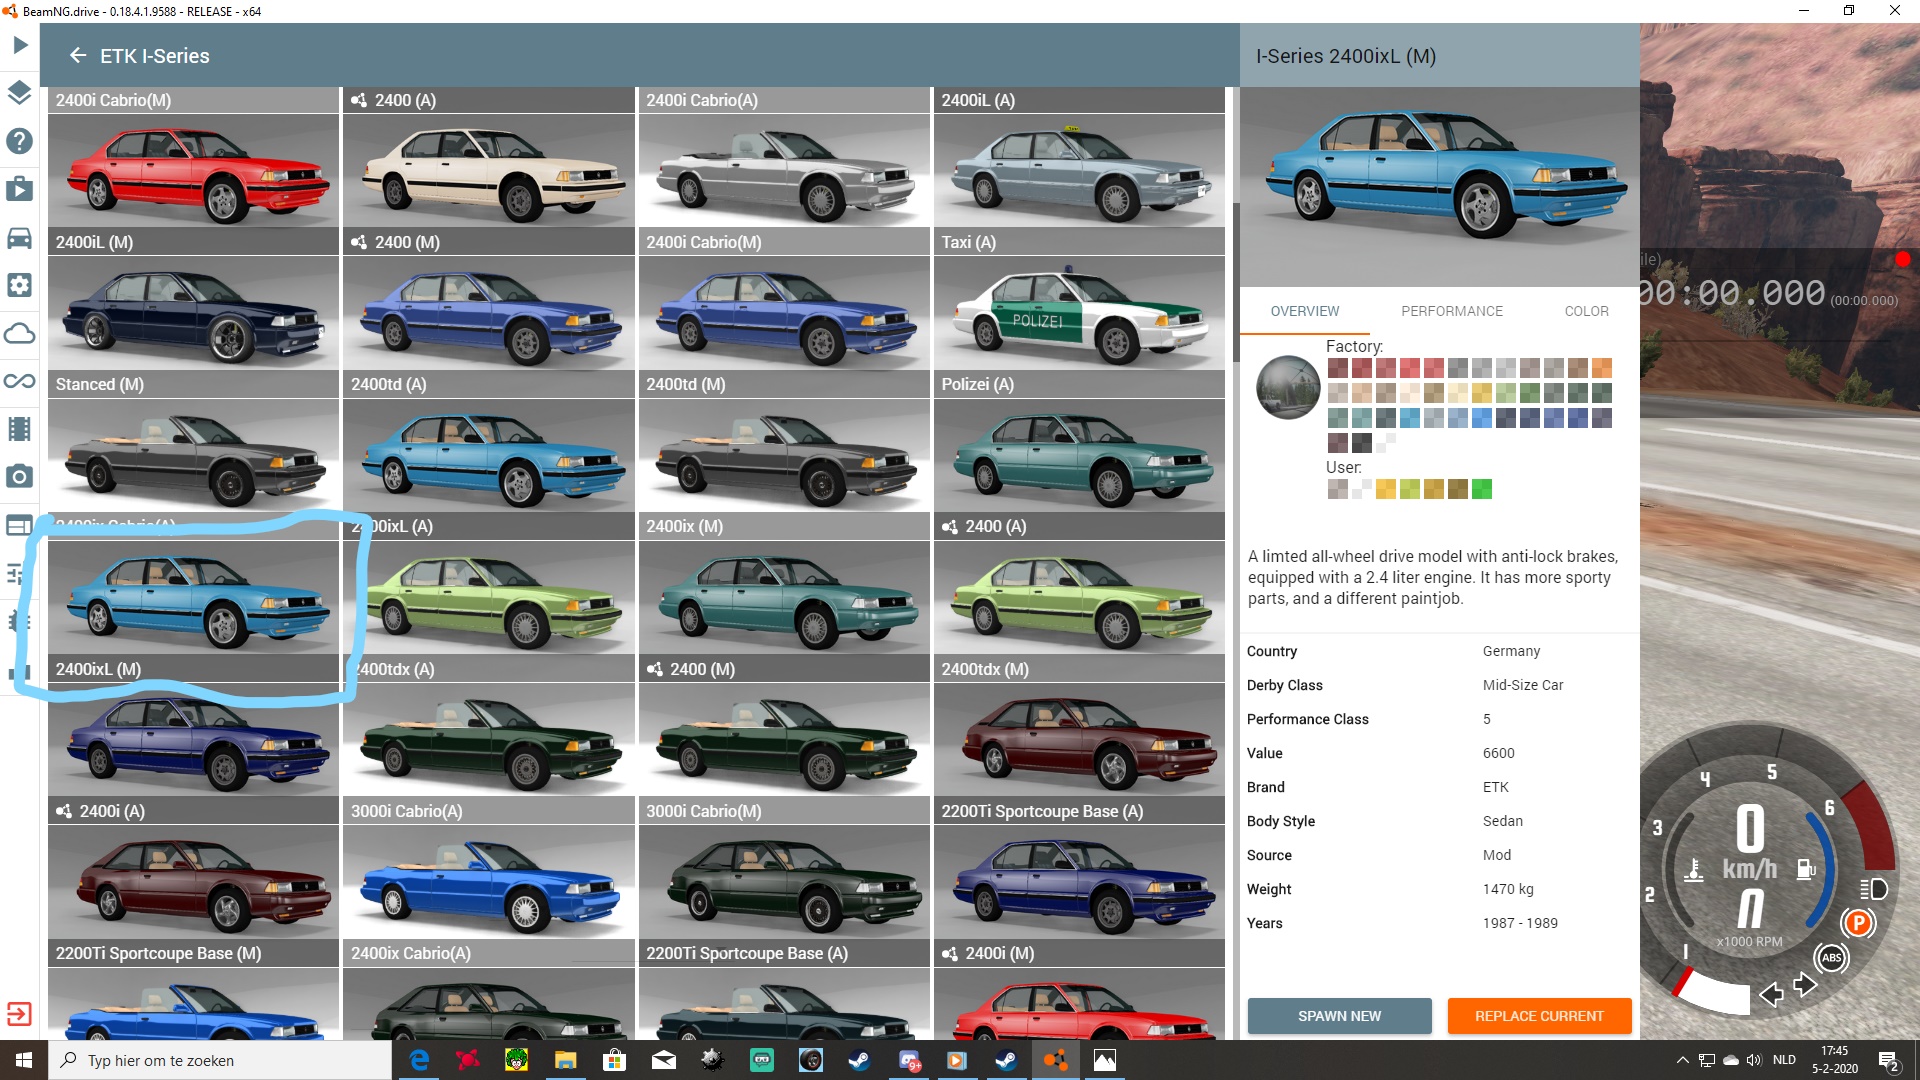The height and width of the screenshot is (1080, 1920).
Task: Click the NLD language indicator
Action: click(1784, 1060)
